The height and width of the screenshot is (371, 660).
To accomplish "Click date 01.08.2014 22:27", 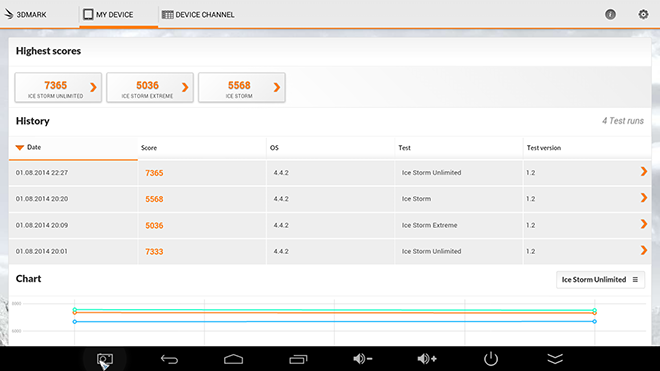I will pyautogui.click(x=42, y=173).
